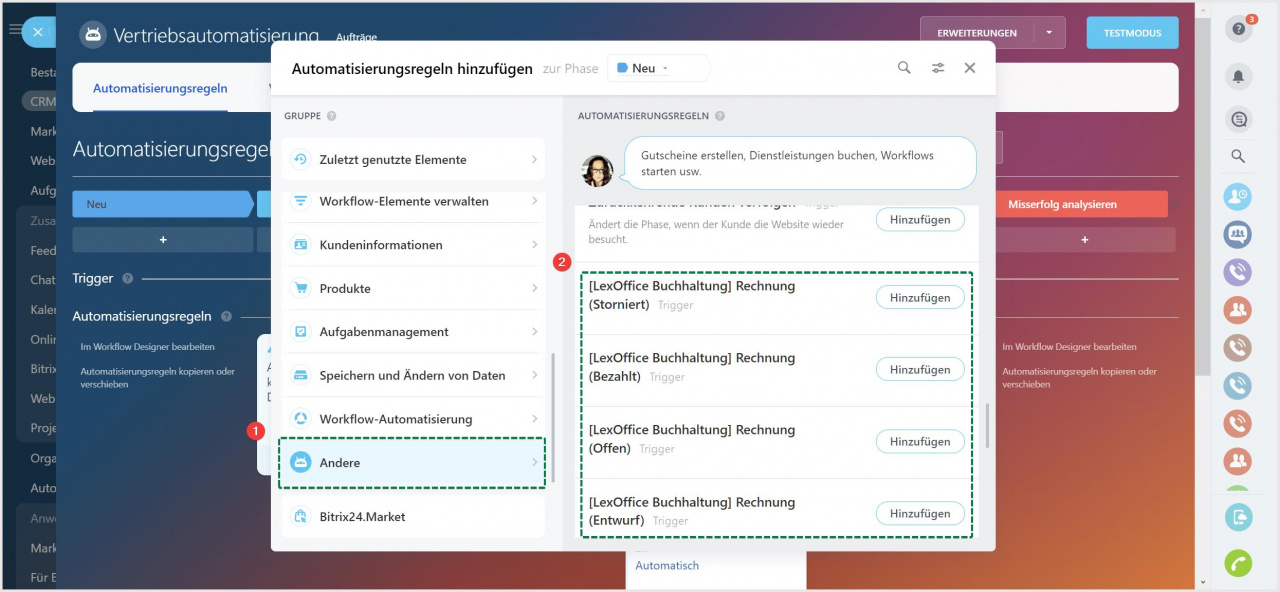The width and height of the screenshot is (1280, 592).
Task: Add the Rechnung (Entwurf) trigger
Action: 920,513
